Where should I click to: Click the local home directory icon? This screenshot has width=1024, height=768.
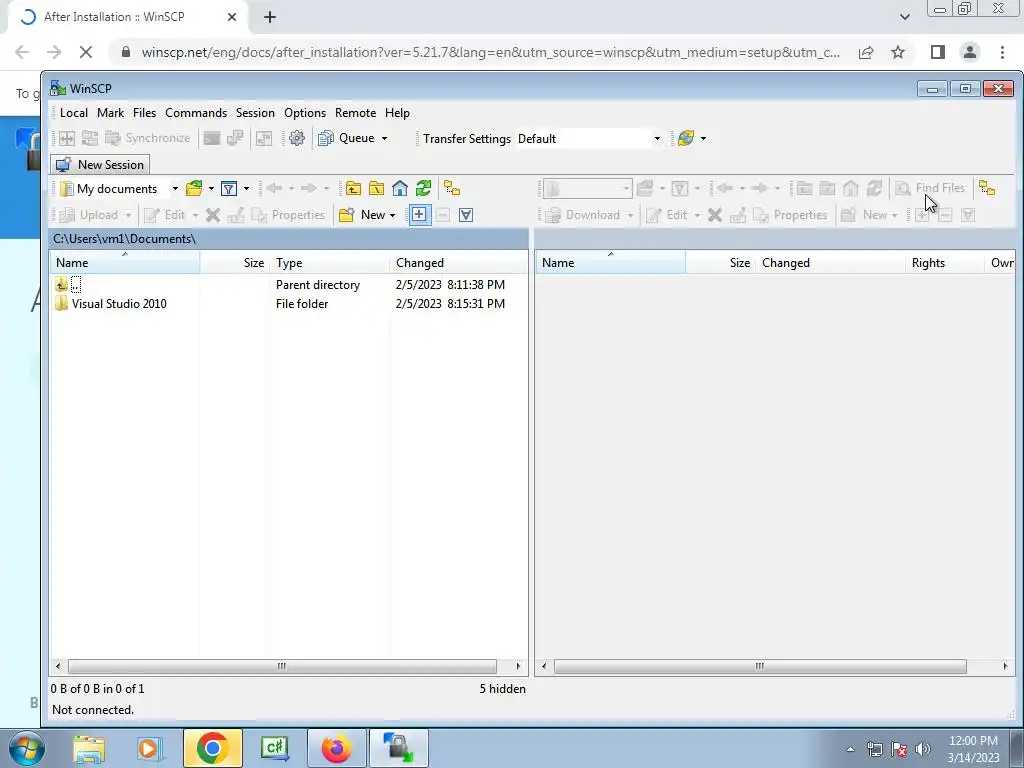coord(400,189)
